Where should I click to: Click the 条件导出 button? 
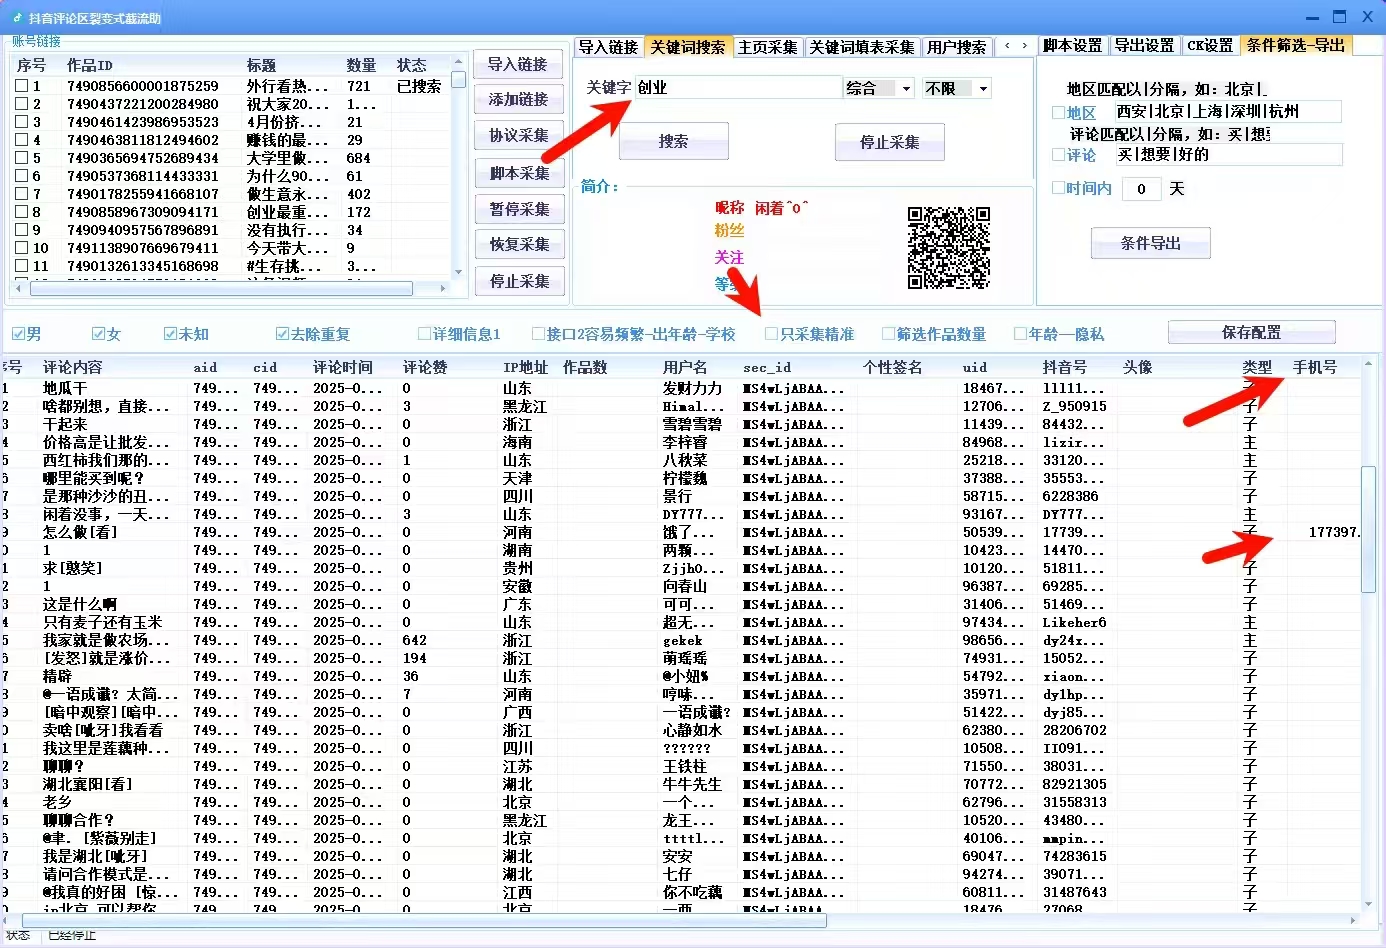pyautogui.click(x=1150, y=244)
